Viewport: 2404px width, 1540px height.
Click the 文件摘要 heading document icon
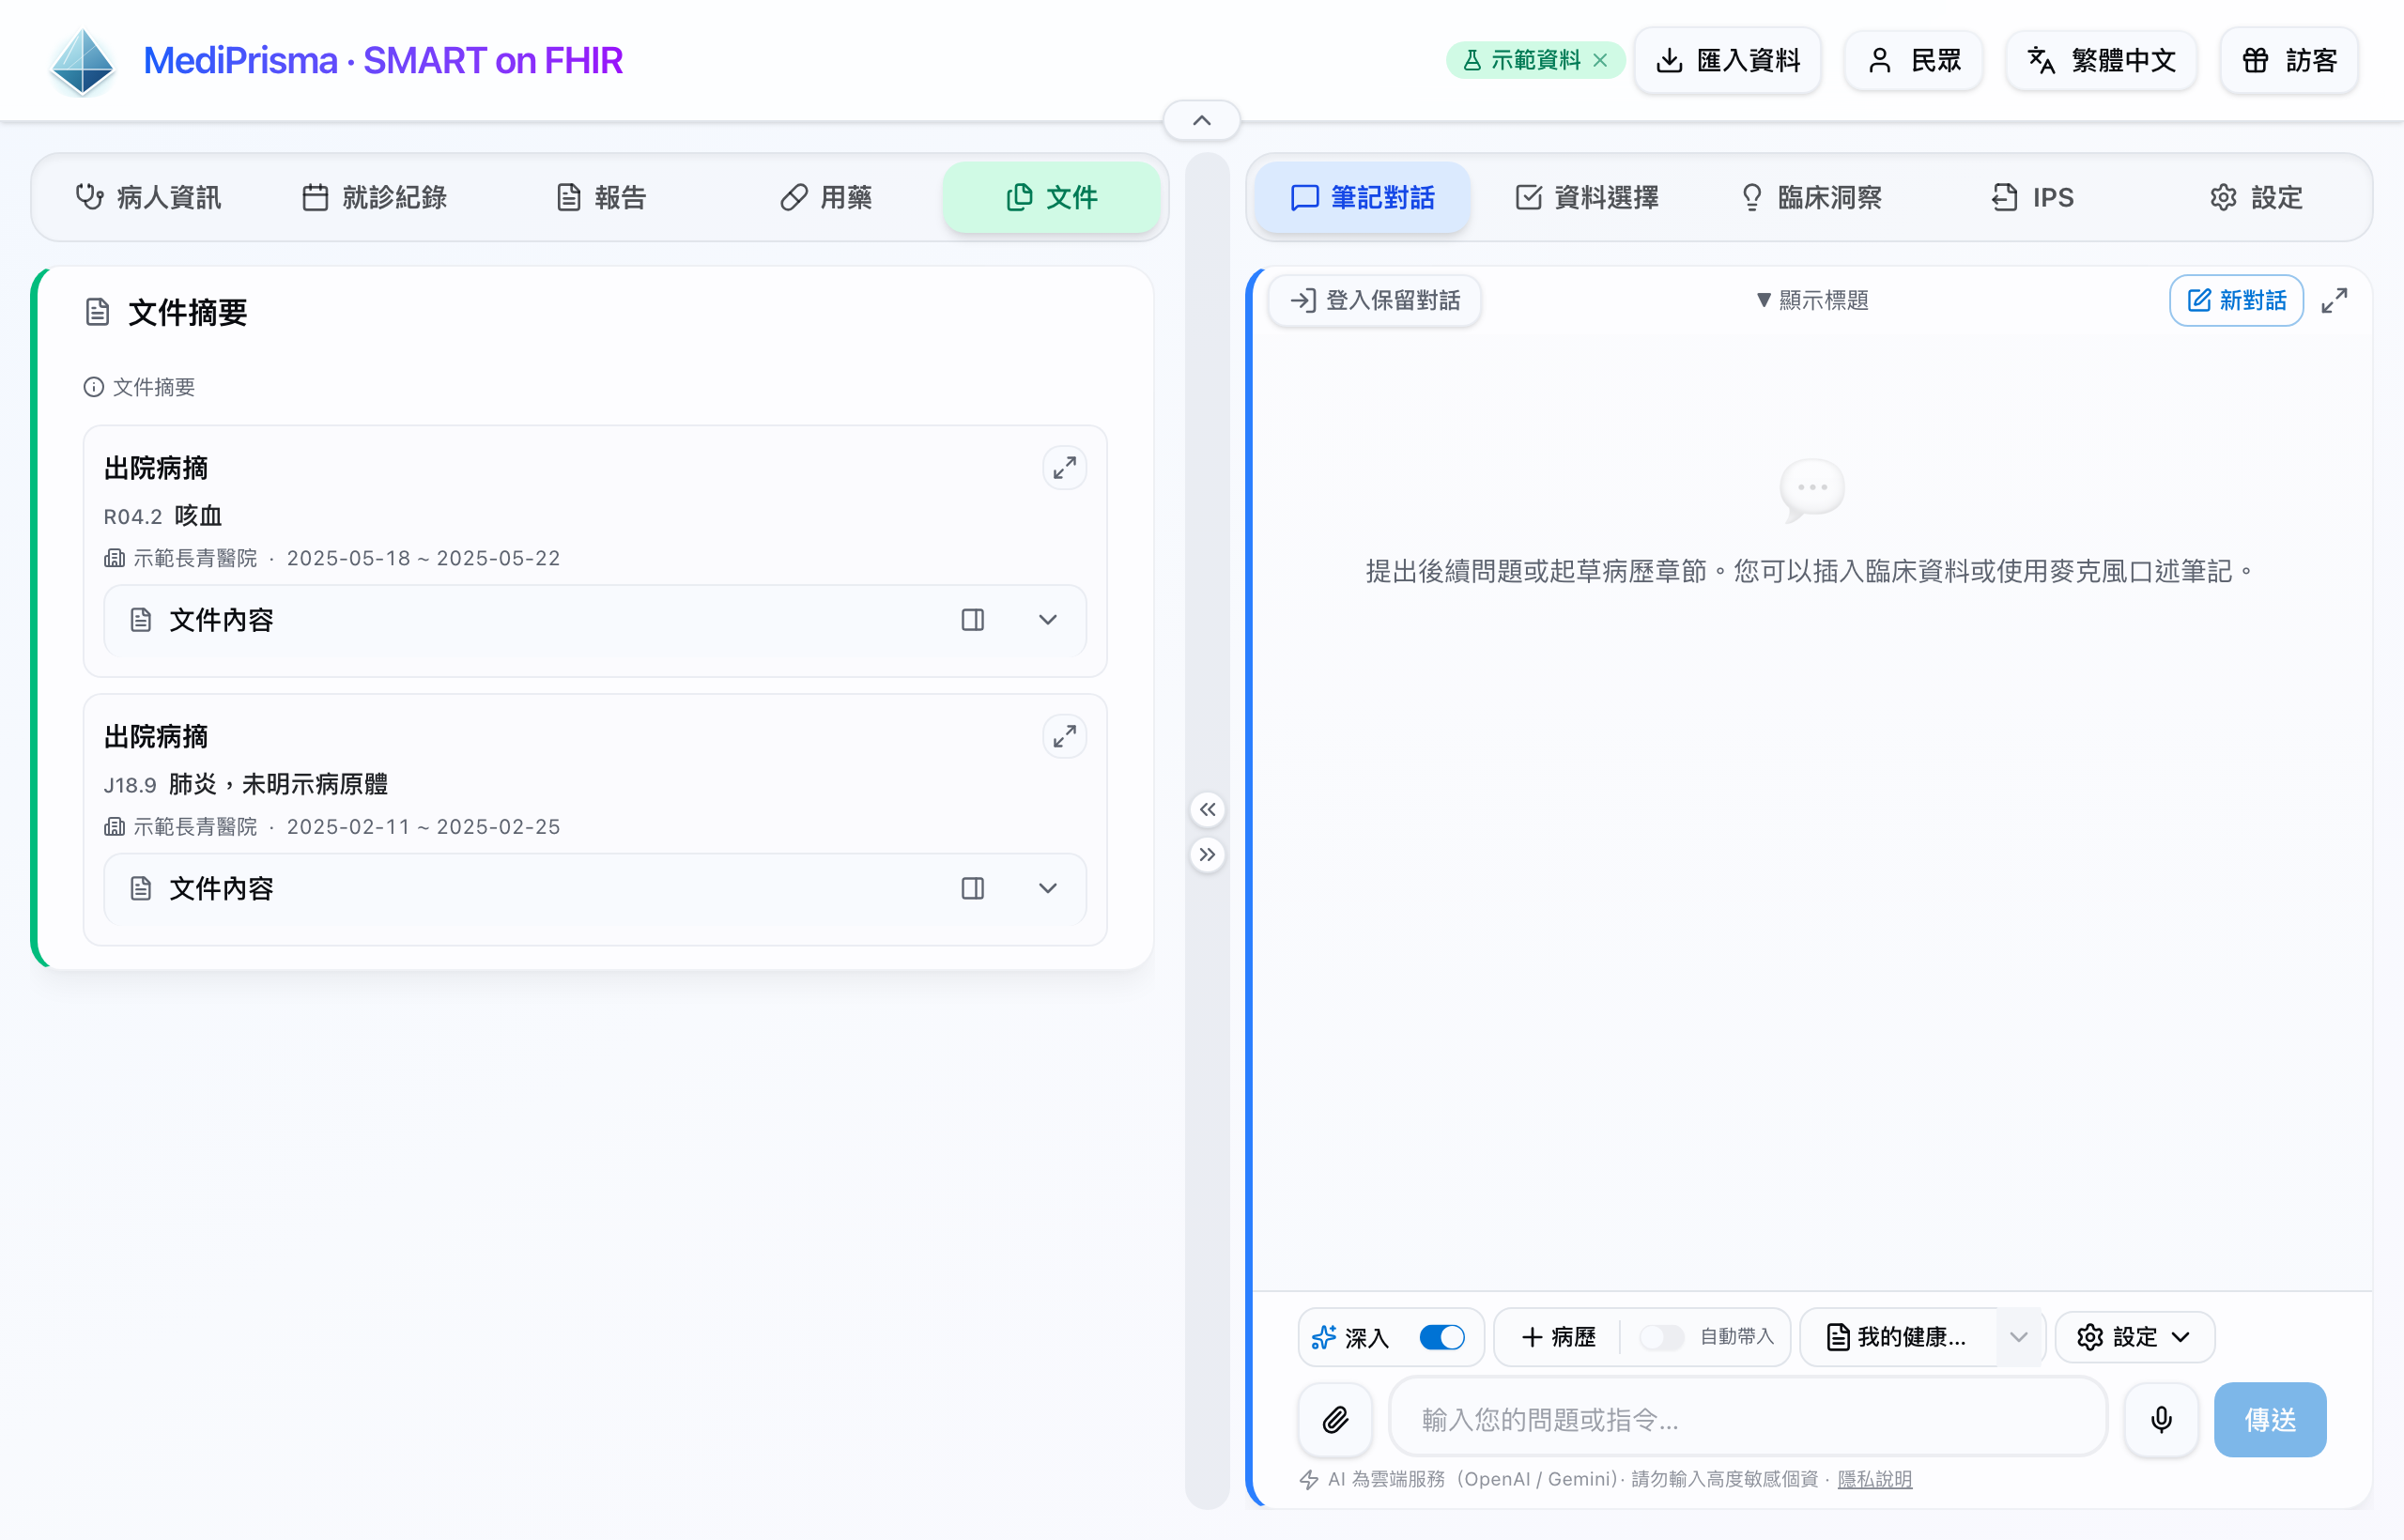[x=97, y=312]
